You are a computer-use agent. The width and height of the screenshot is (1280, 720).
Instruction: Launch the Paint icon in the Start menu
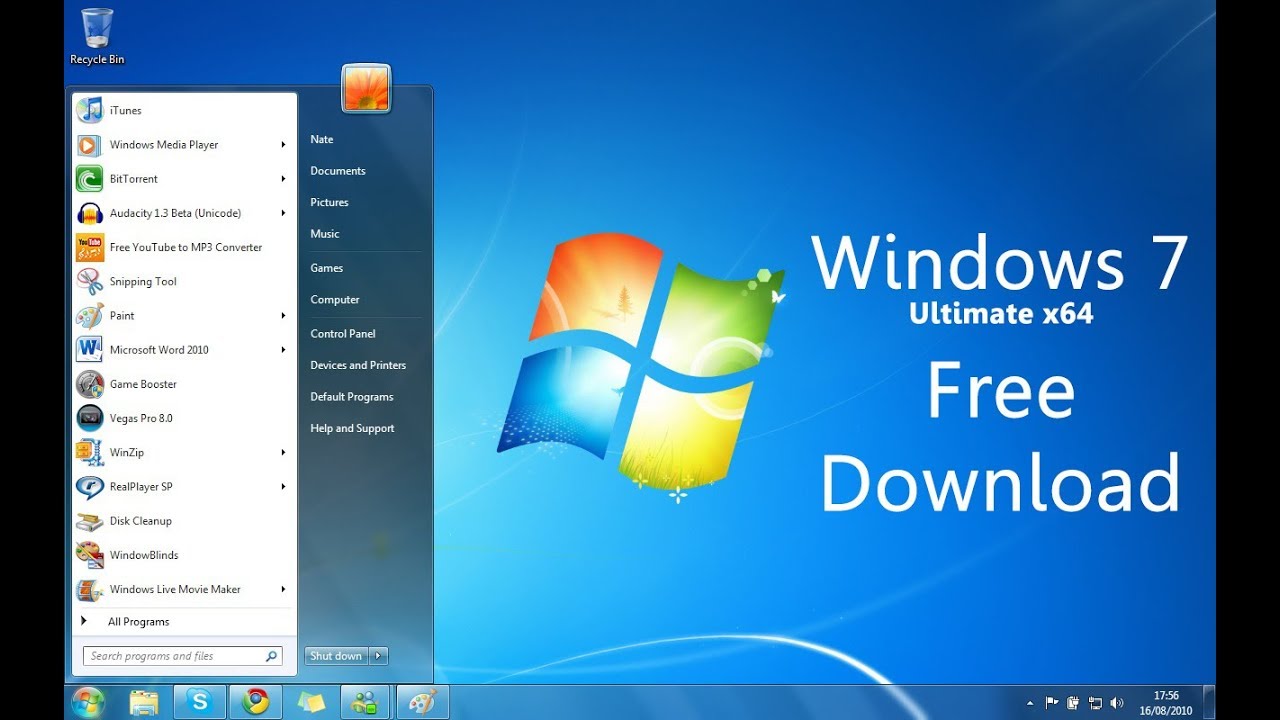point(90,316)
